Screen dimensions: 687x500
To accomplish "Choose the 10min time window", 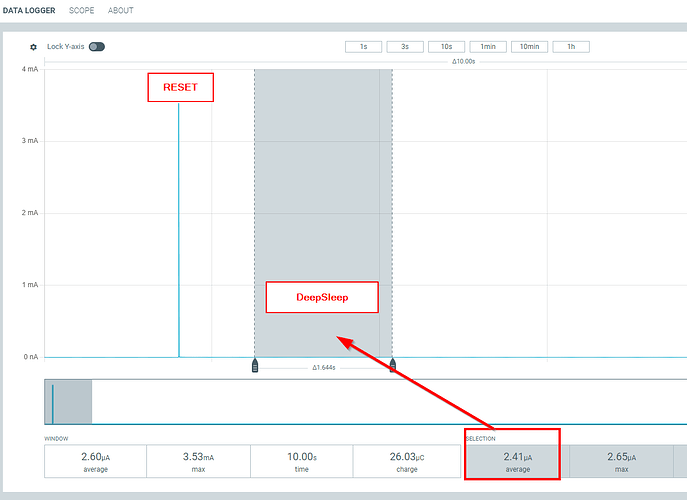I will click(x=529, y=47).
